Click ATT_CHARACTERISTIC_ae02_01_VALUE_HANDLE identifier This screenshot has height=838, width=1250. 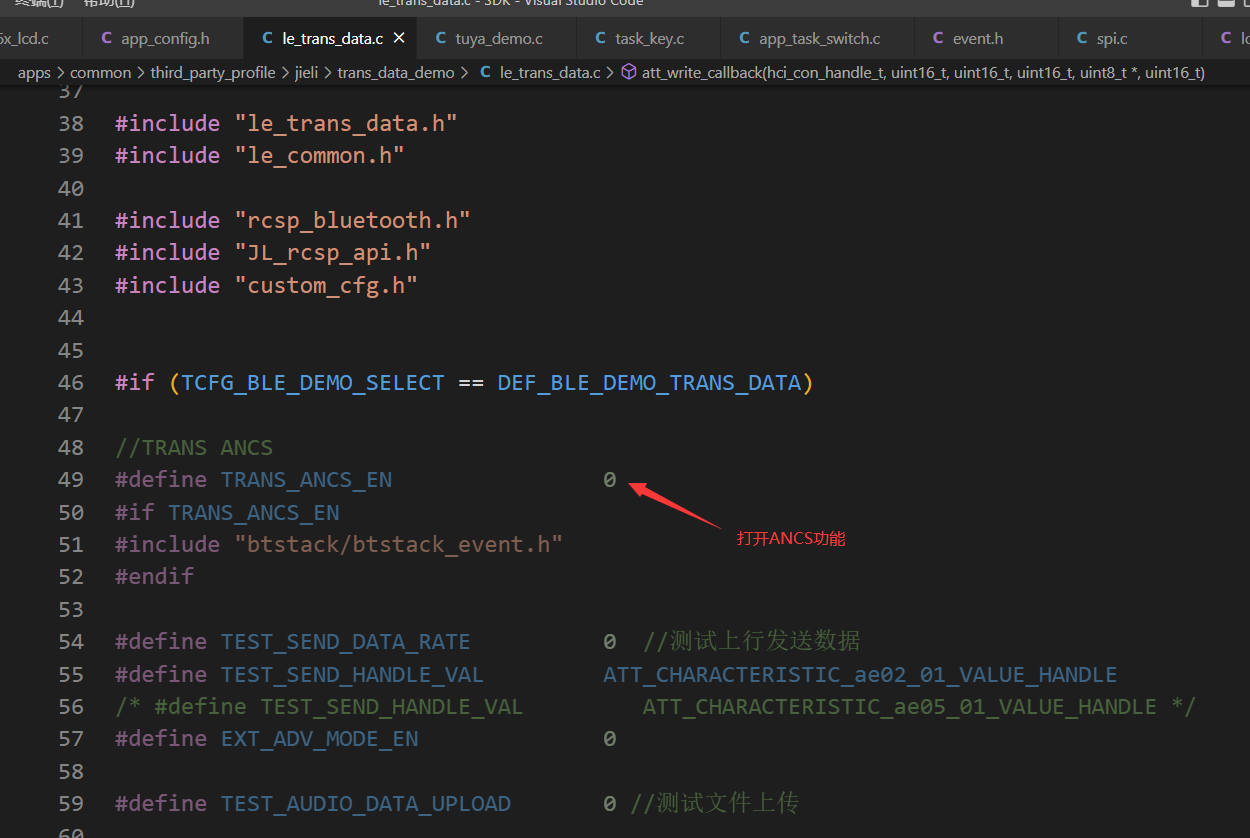click(x=860, y=674)
